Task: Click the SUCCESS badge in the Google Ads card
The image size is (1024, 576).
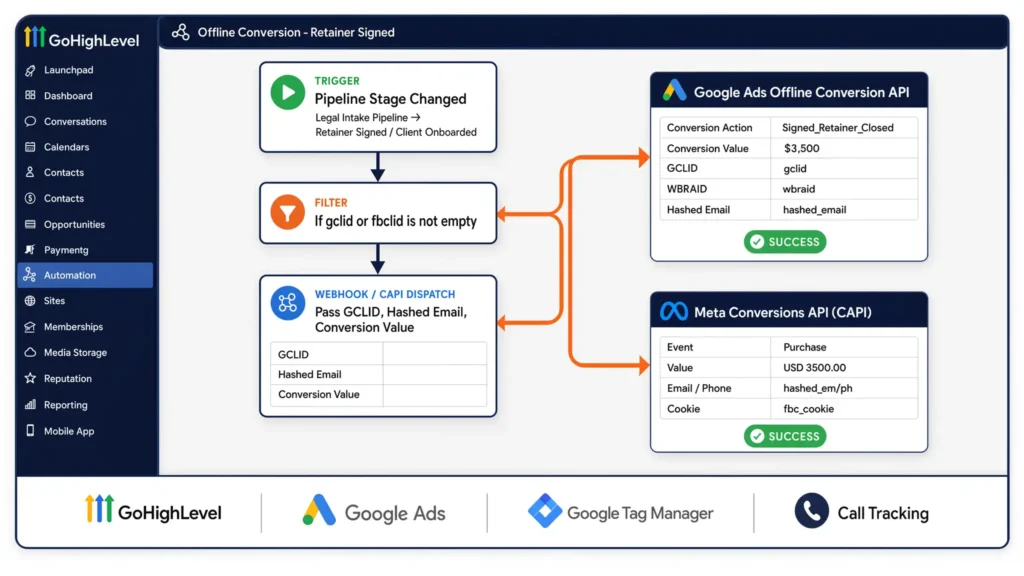Action: coord(785,242)
